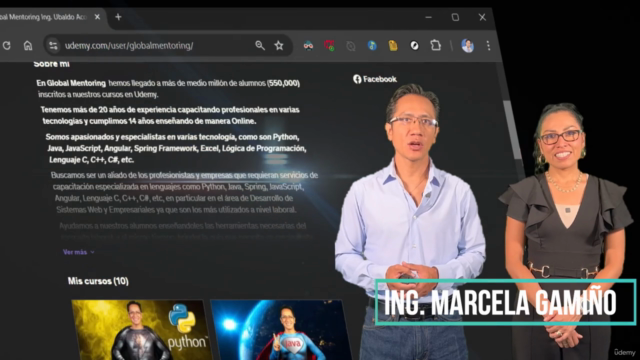640x360 pixels.
Task: Minimize the browser window
Action: 428,17
